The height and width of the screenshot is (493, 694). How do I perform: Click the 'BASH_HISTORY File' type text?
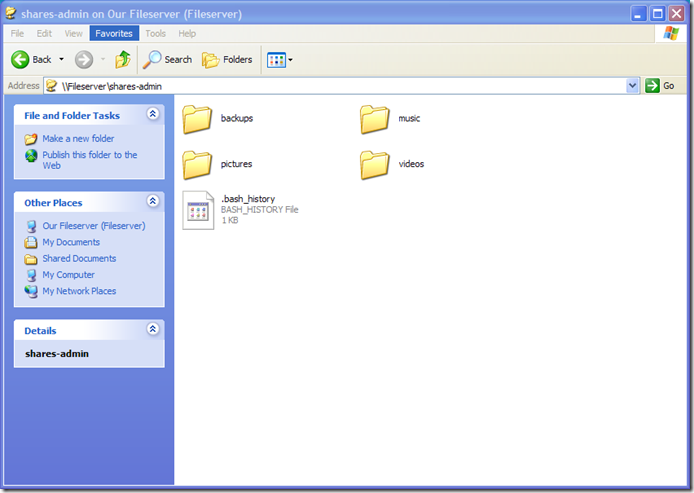tap(259, 209)
